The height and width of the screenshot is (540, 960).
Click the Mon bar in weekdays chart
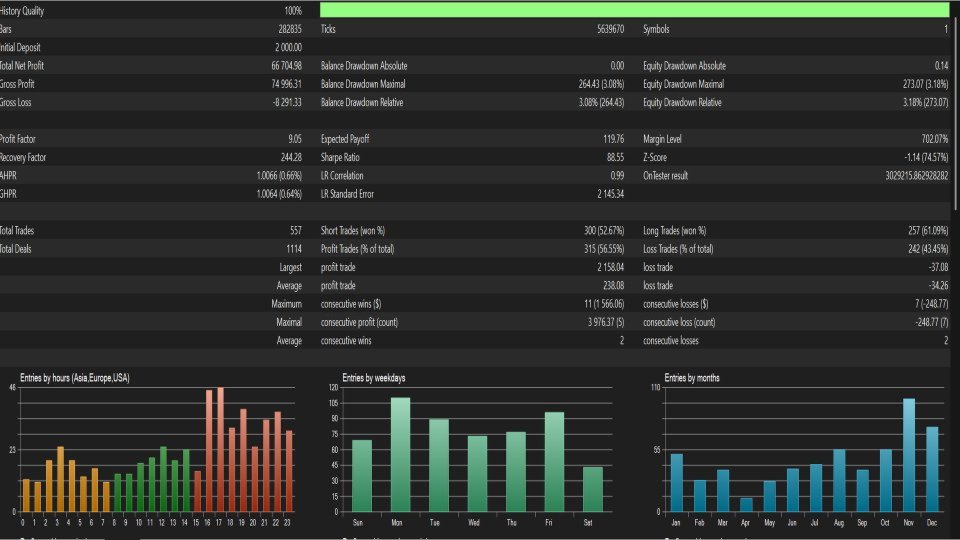click(x=400, y=455)
